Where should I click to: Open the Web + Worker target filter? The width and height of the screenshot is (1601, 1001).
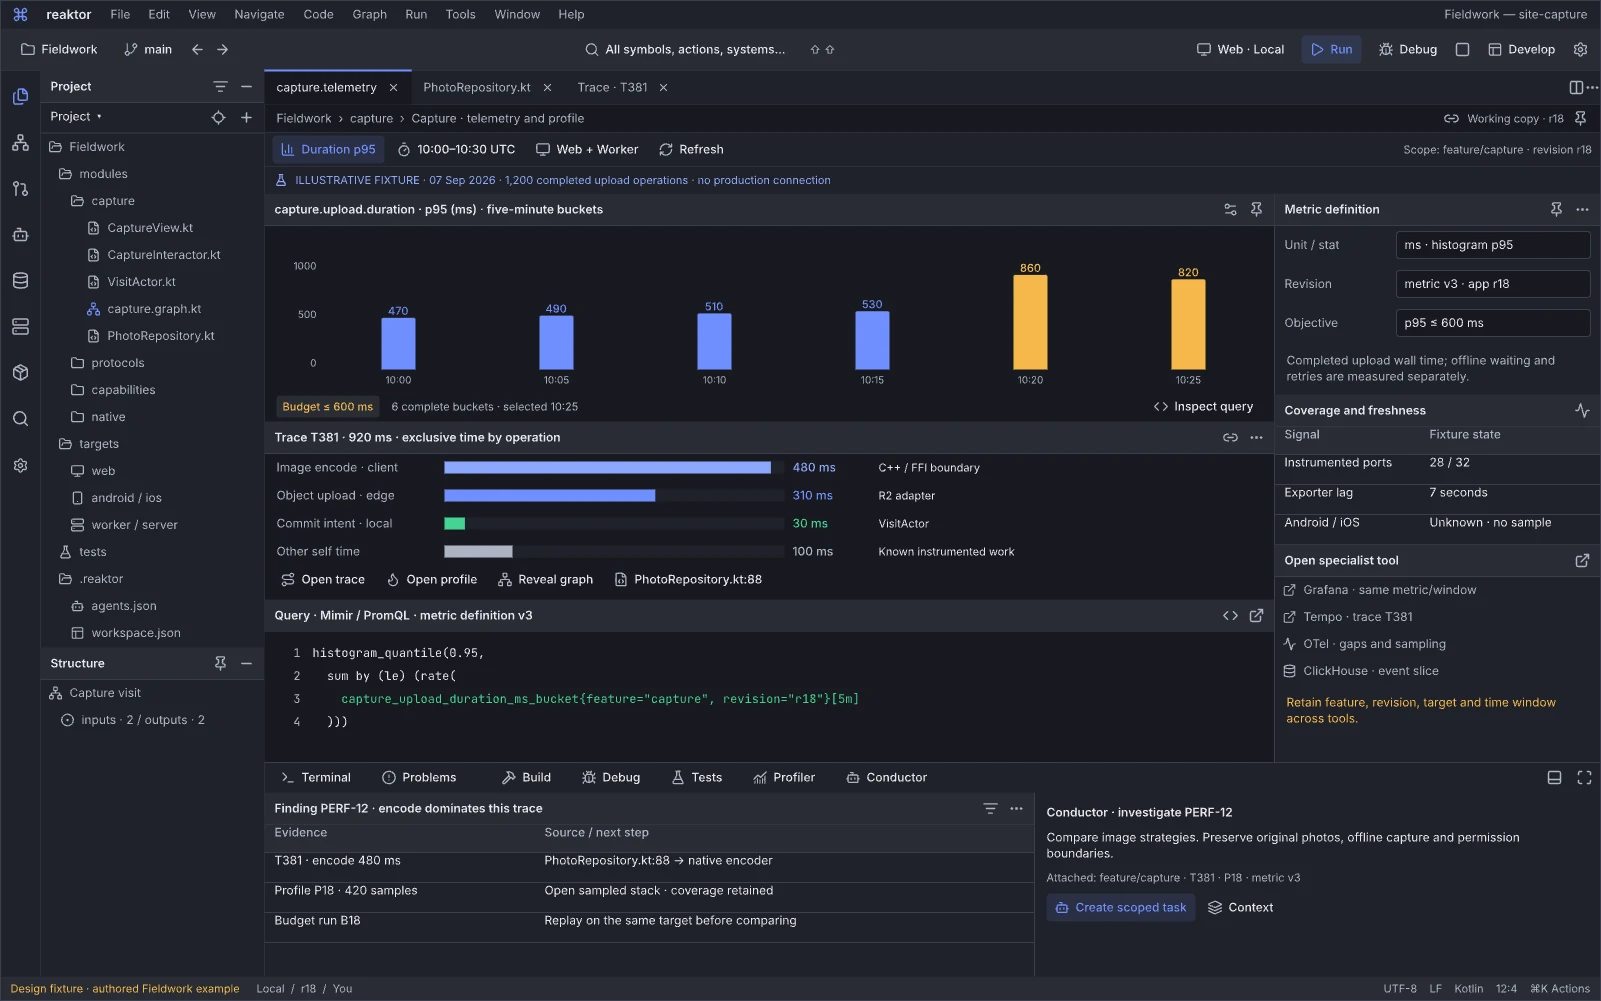tap(587, 149)
